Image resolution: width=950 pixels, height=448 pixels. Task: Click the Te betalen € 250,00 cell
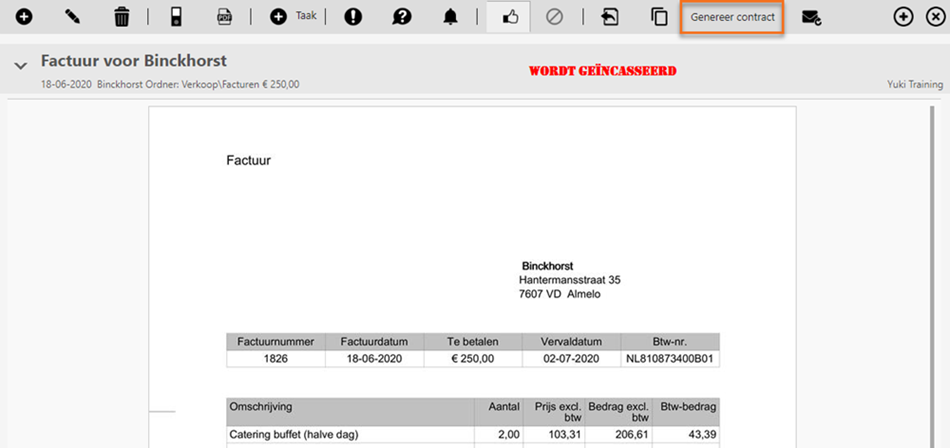[x=473, y=358]
